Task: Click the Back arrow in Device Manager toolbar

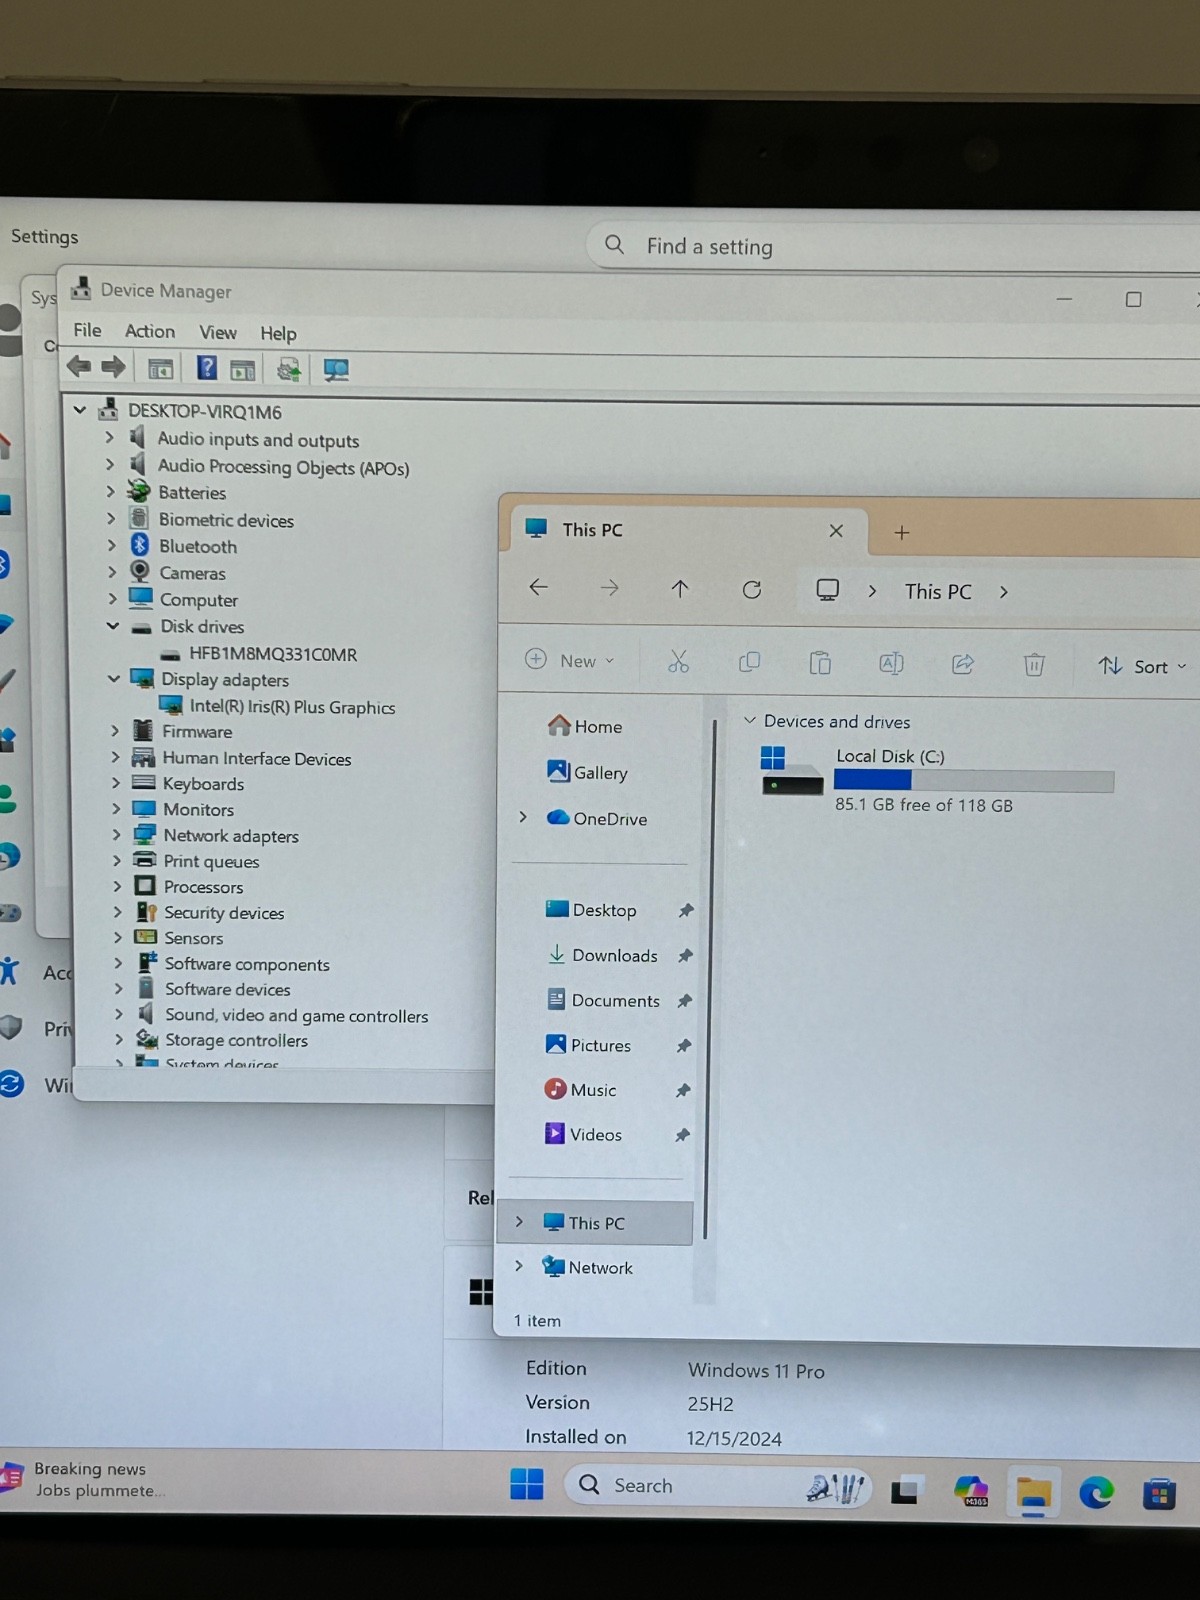Action: click(79, 367)
